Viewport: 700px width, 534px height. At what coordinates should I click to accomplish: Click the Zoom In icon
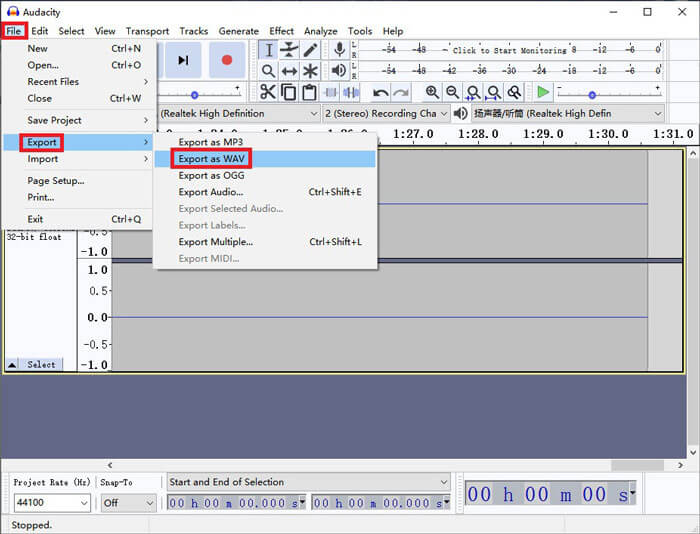click(432, 92)
